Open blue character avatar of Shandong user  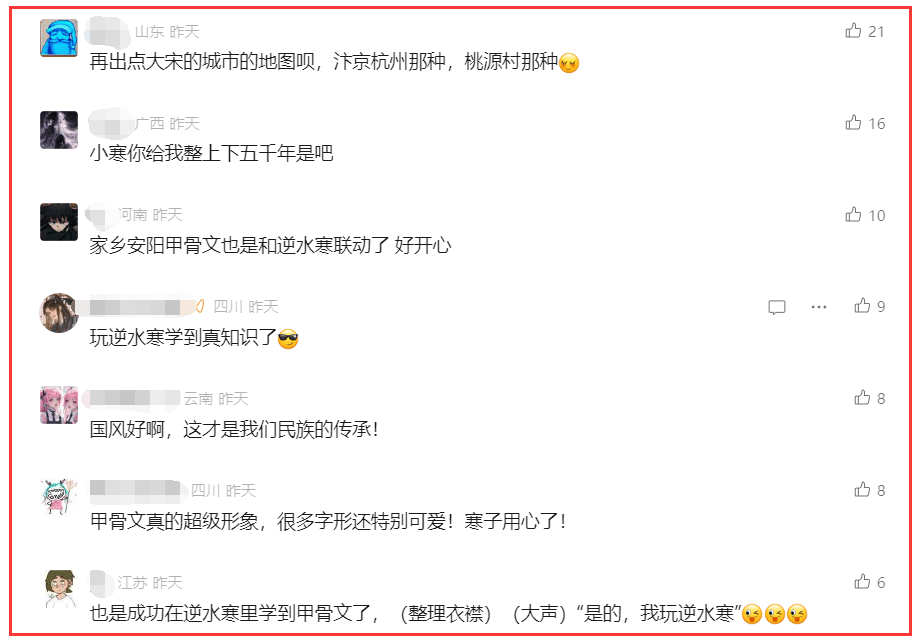pyautogui.click(x=59, y=37)
